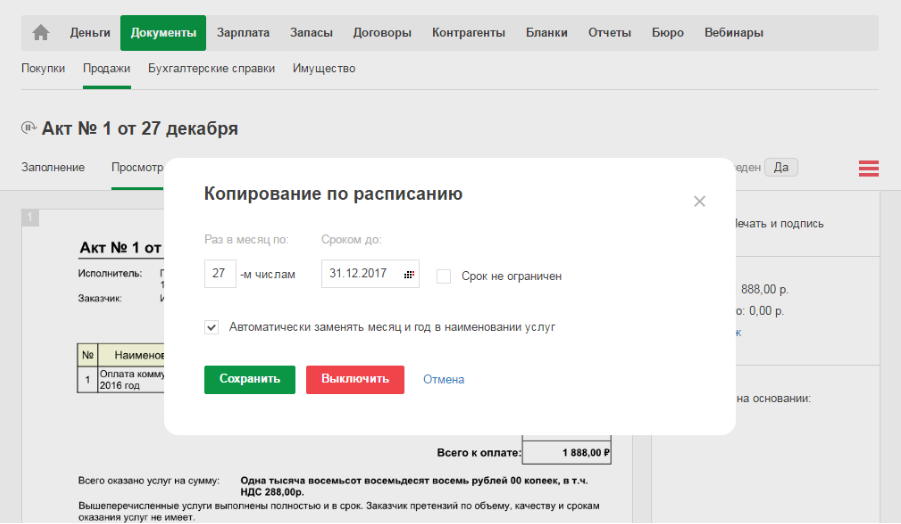Click the day-of-month input field
The width and height of the screenshot is (901, 524).
[219, 275]
